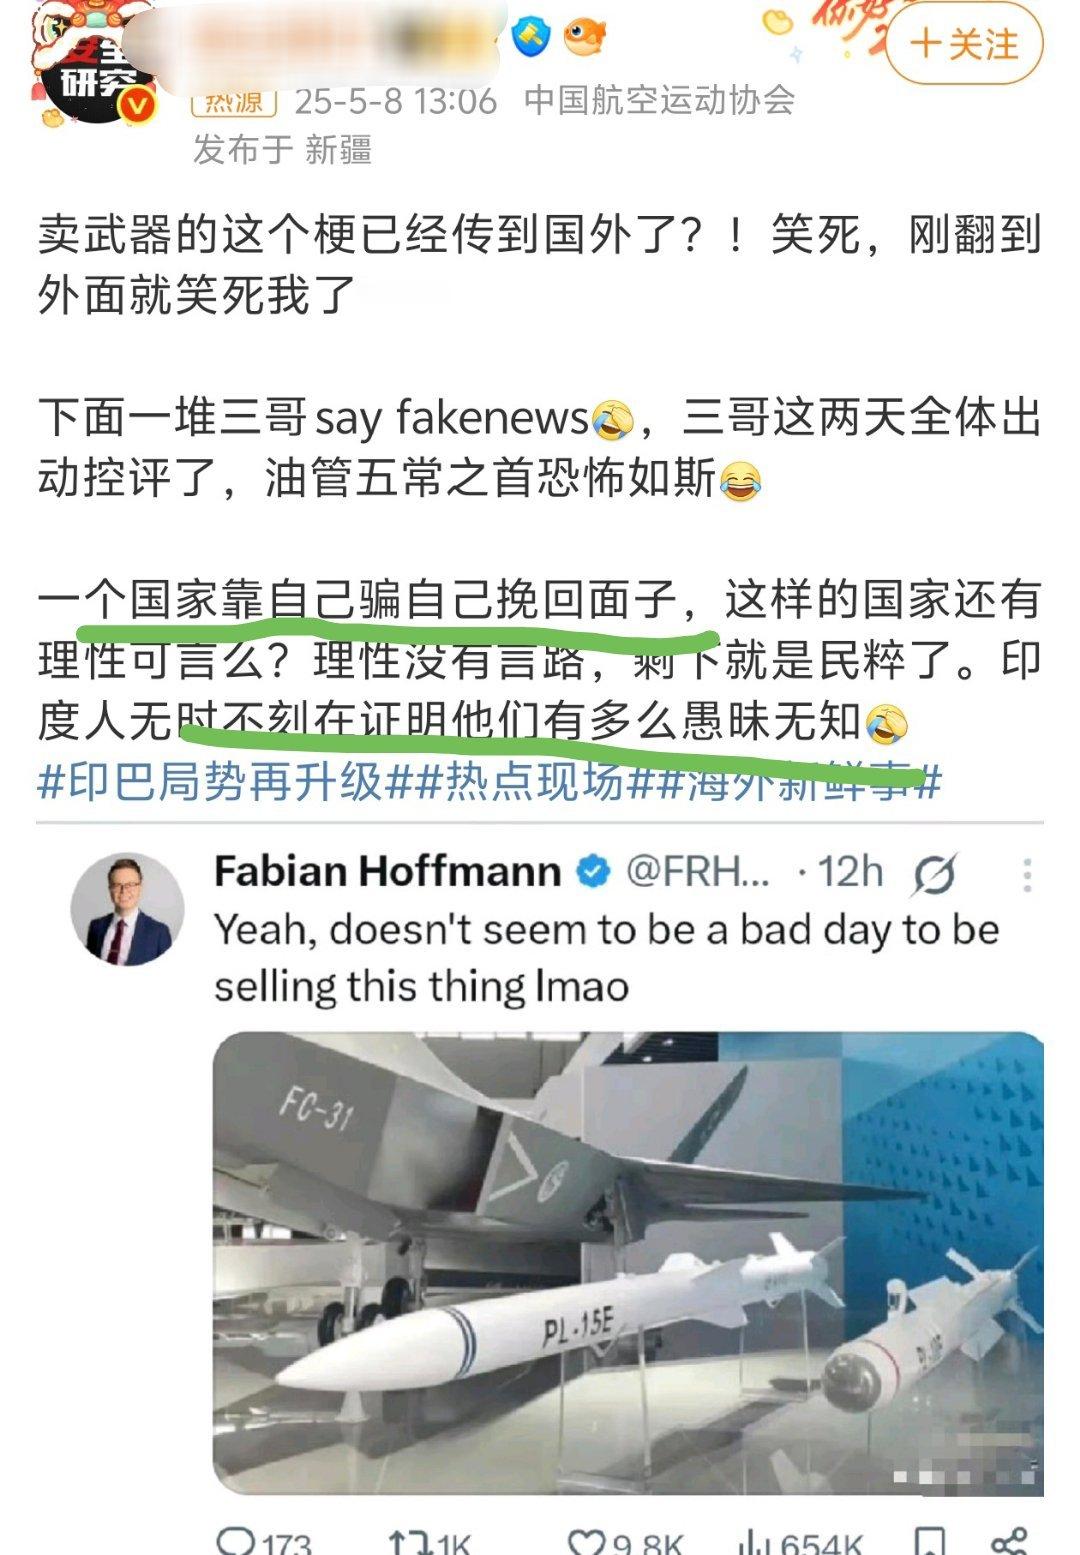This screenshot has width=1080, height=1555.
Task: Retweet using the 1K repost icon
Action: click(430, 1541)
